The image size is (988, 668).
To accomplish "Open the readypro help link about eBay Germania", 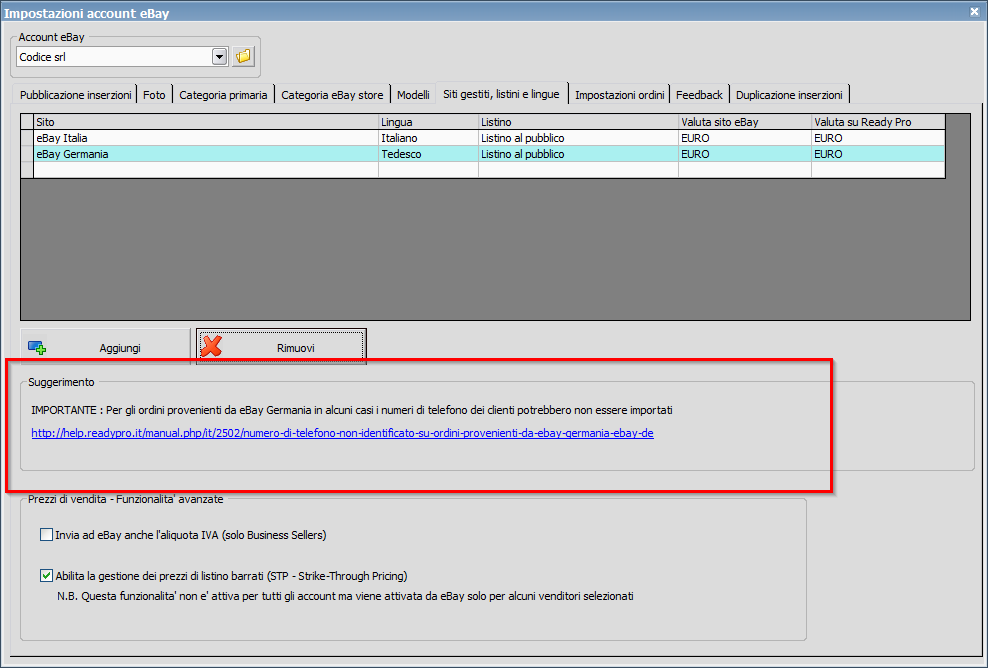I will 342,434.
